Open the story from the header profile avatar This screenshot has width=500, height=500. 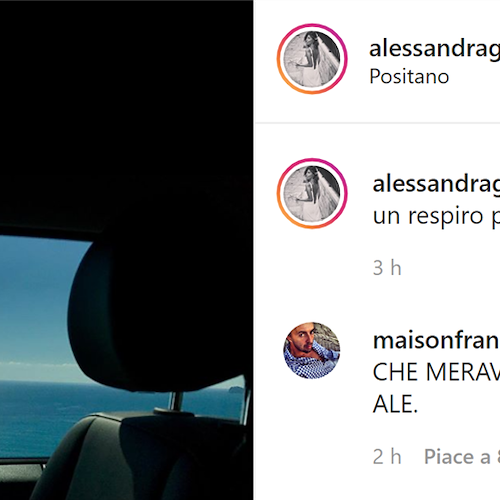(x=312, y=59)
